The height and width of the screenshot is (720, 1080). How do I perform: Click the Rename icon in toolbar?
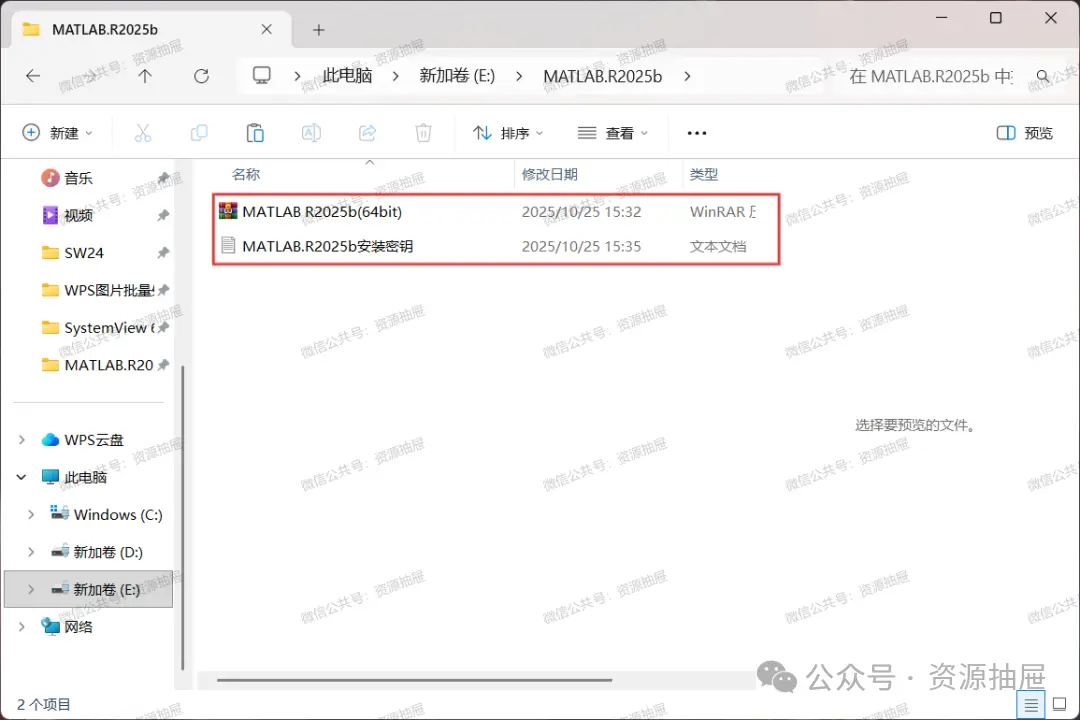311,133
